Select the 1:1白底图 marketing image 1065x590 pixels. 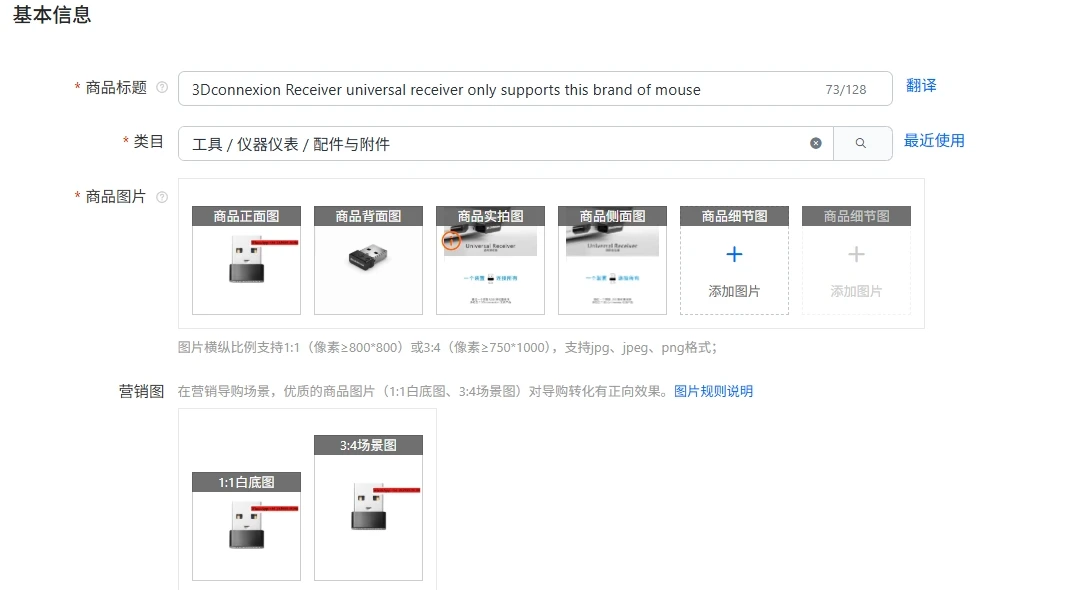click(x=247, y=526)
